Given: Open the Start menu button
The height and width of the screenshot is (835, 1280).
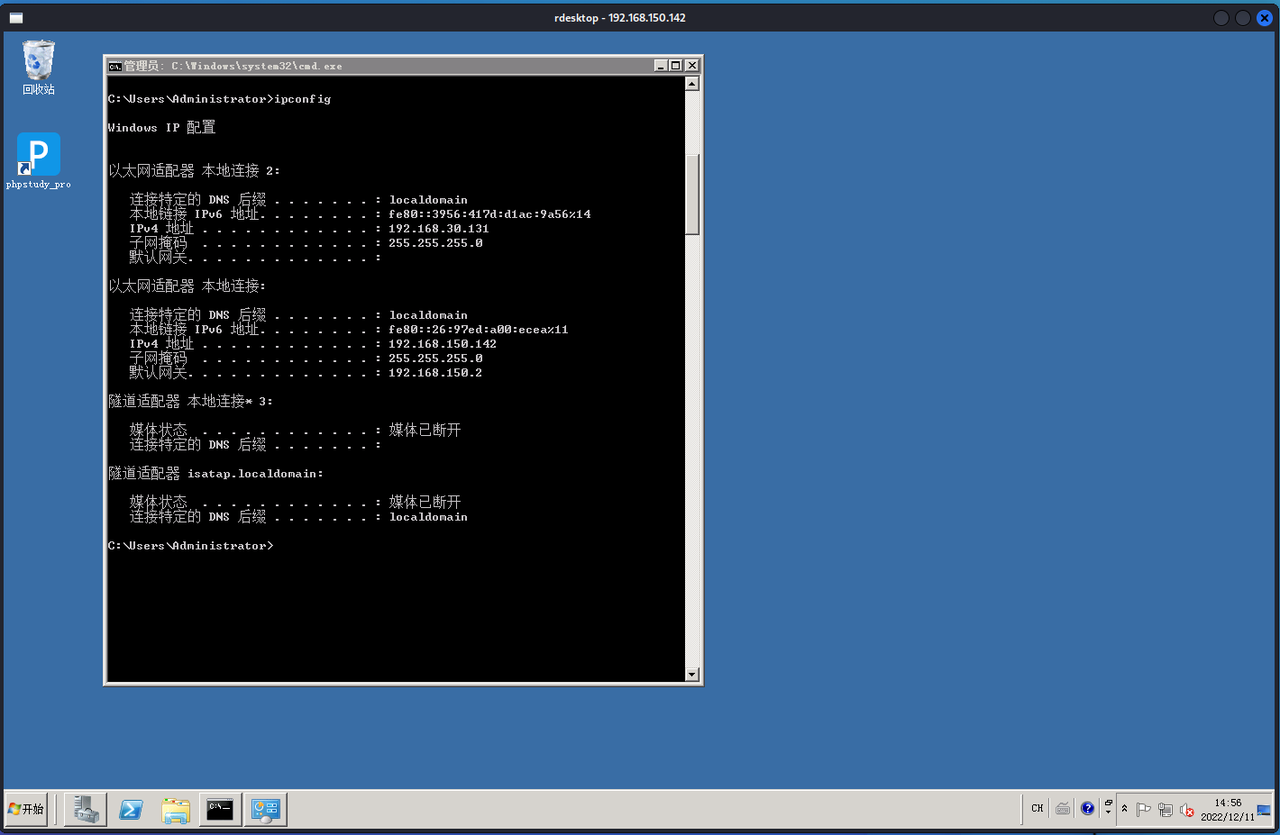Looking at the screenshot, I should pyautogui.click(x=26, y=809).
